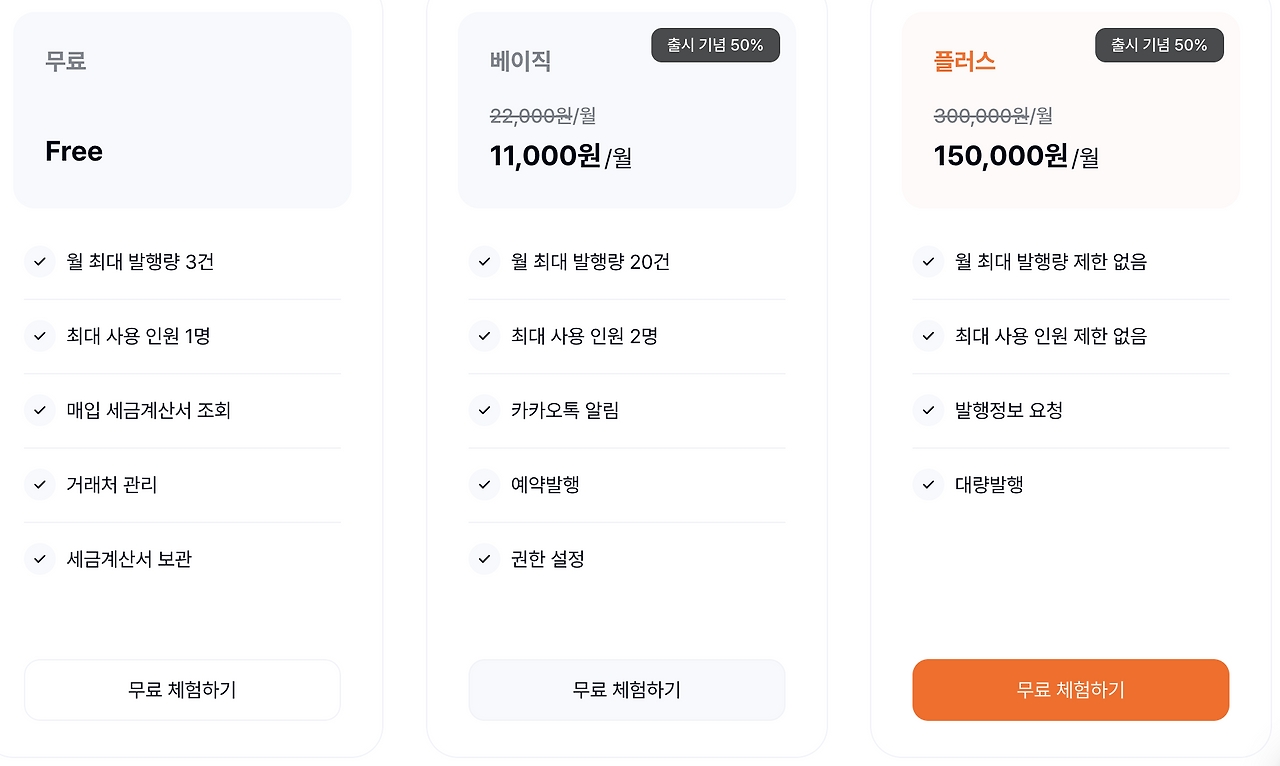Image resolution: width=1280 pixels, height=766 pixels.
Task: Click the checkmark for 매입 세금계산서 조회
Action: point(40,410)
